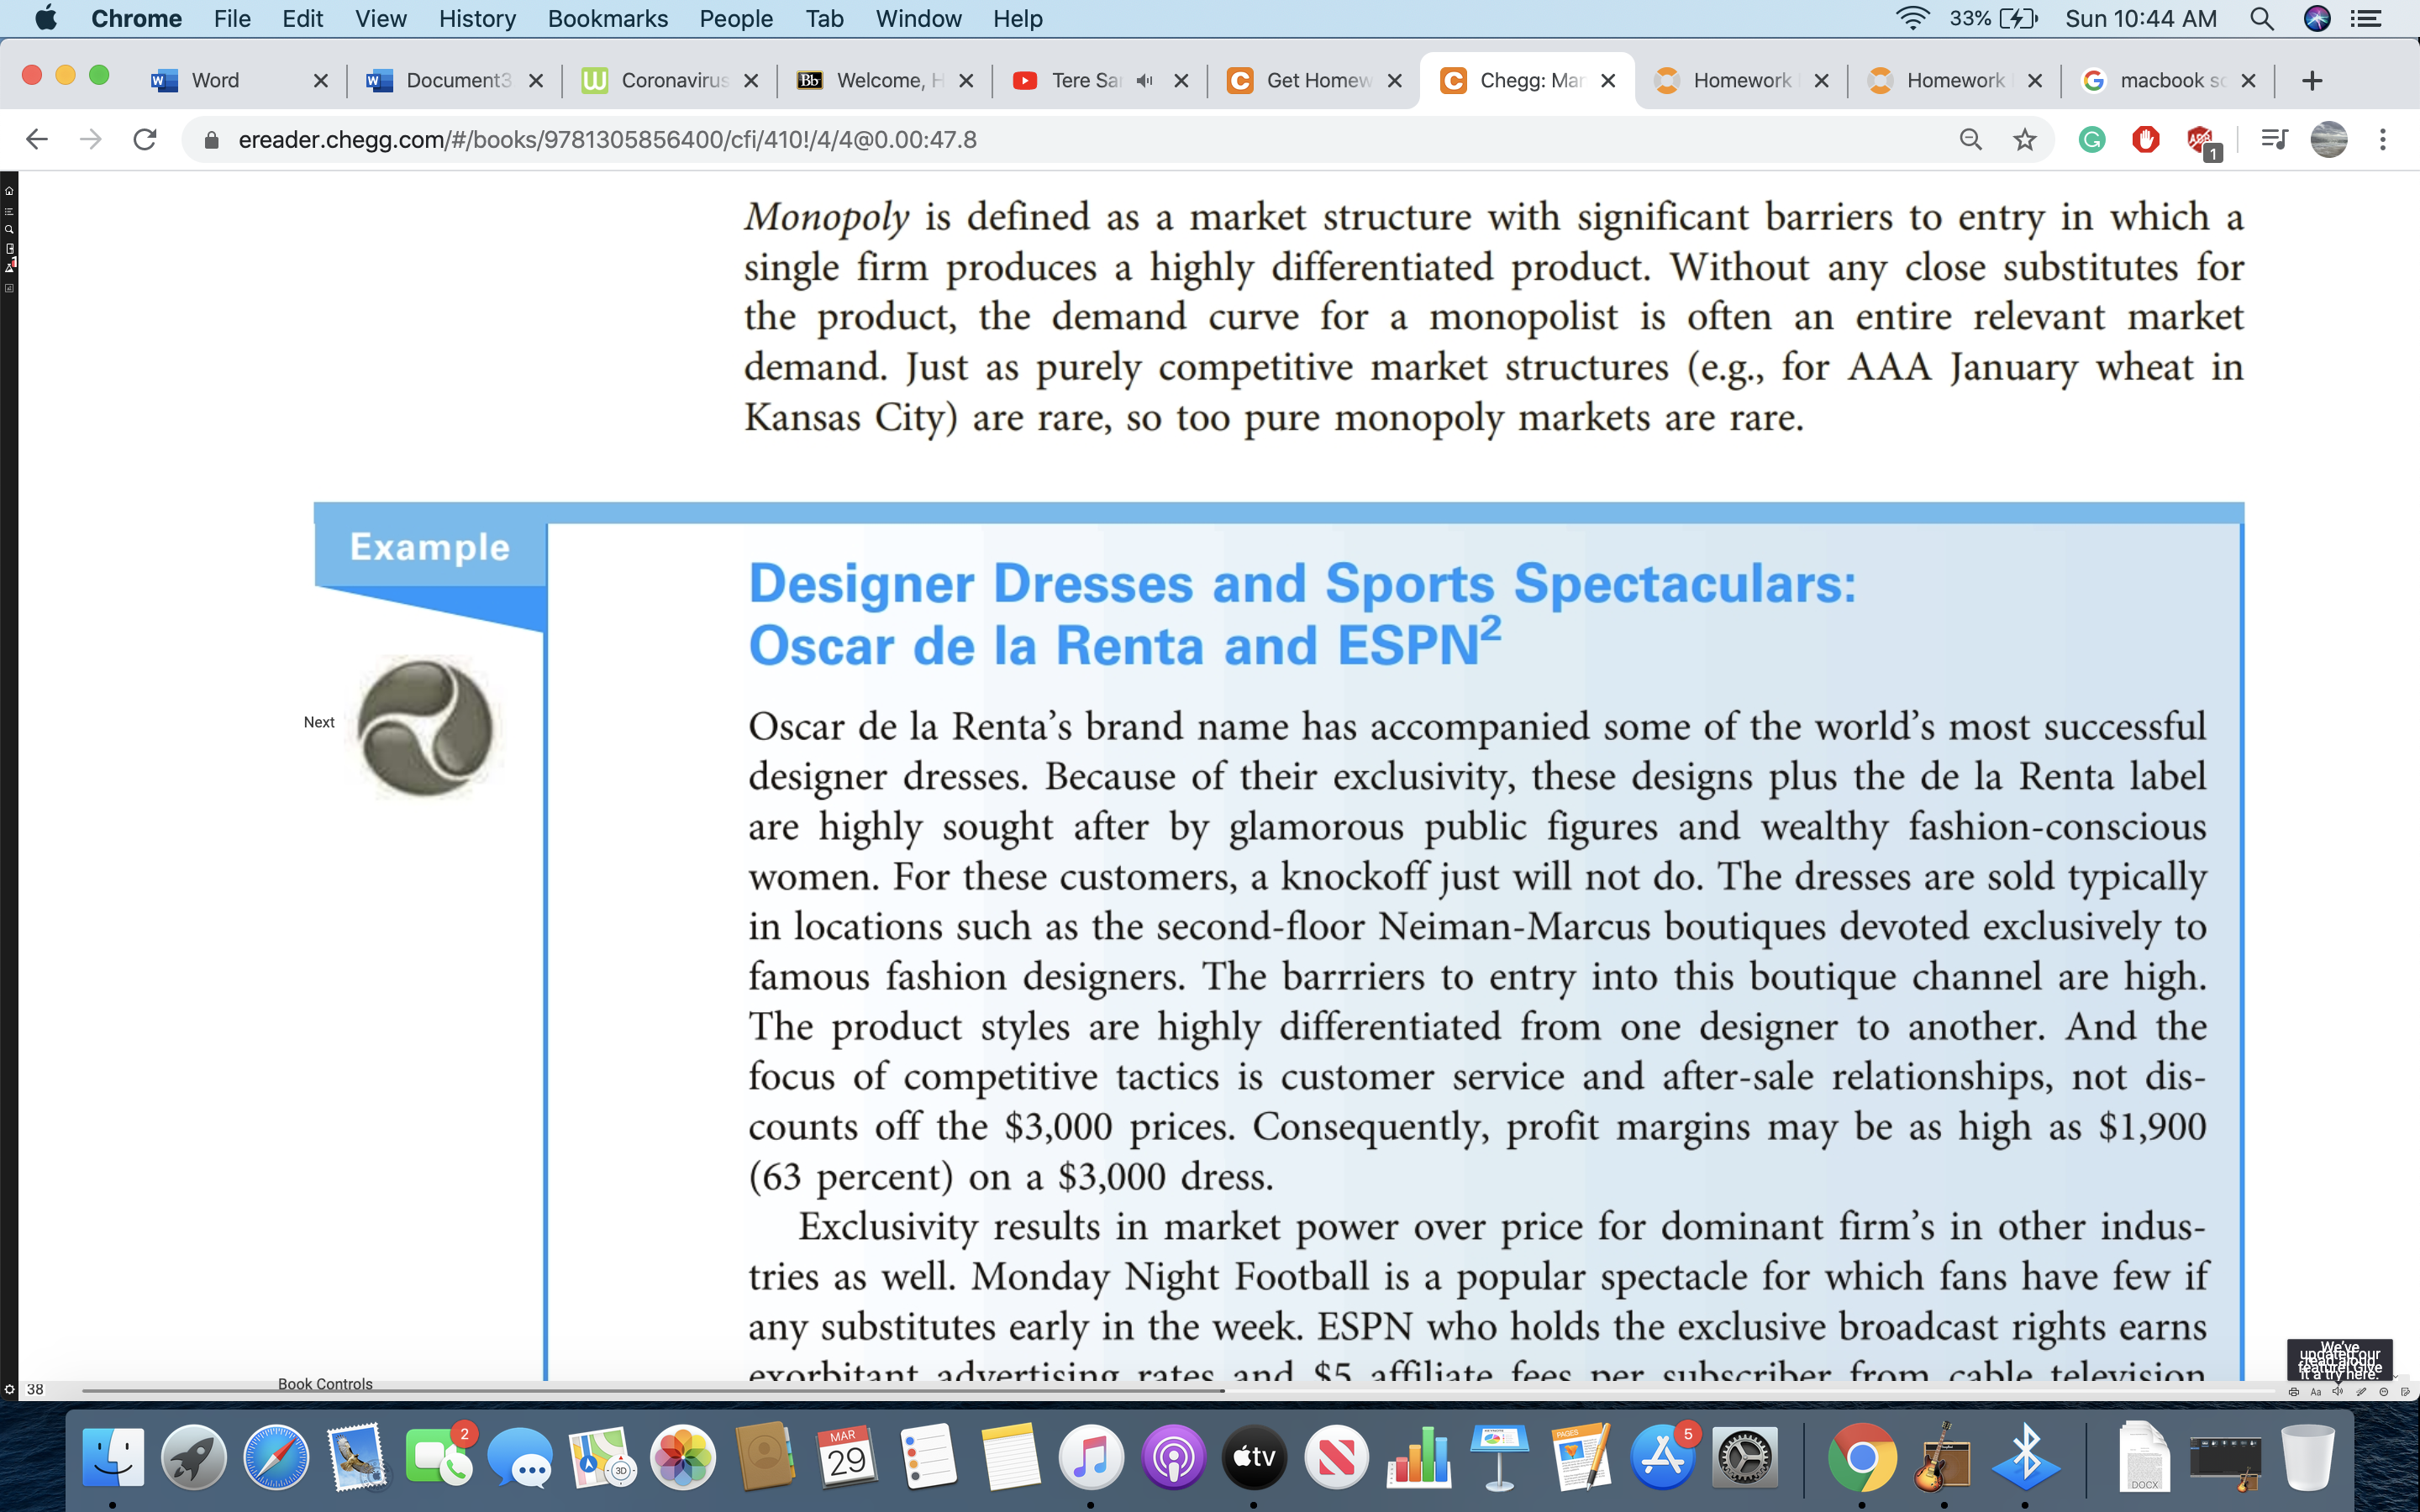Open Chrome's three-dot menu
Image resolution: width=2420 pixels, height=1512 pixels.
(x=2383, y=140)
